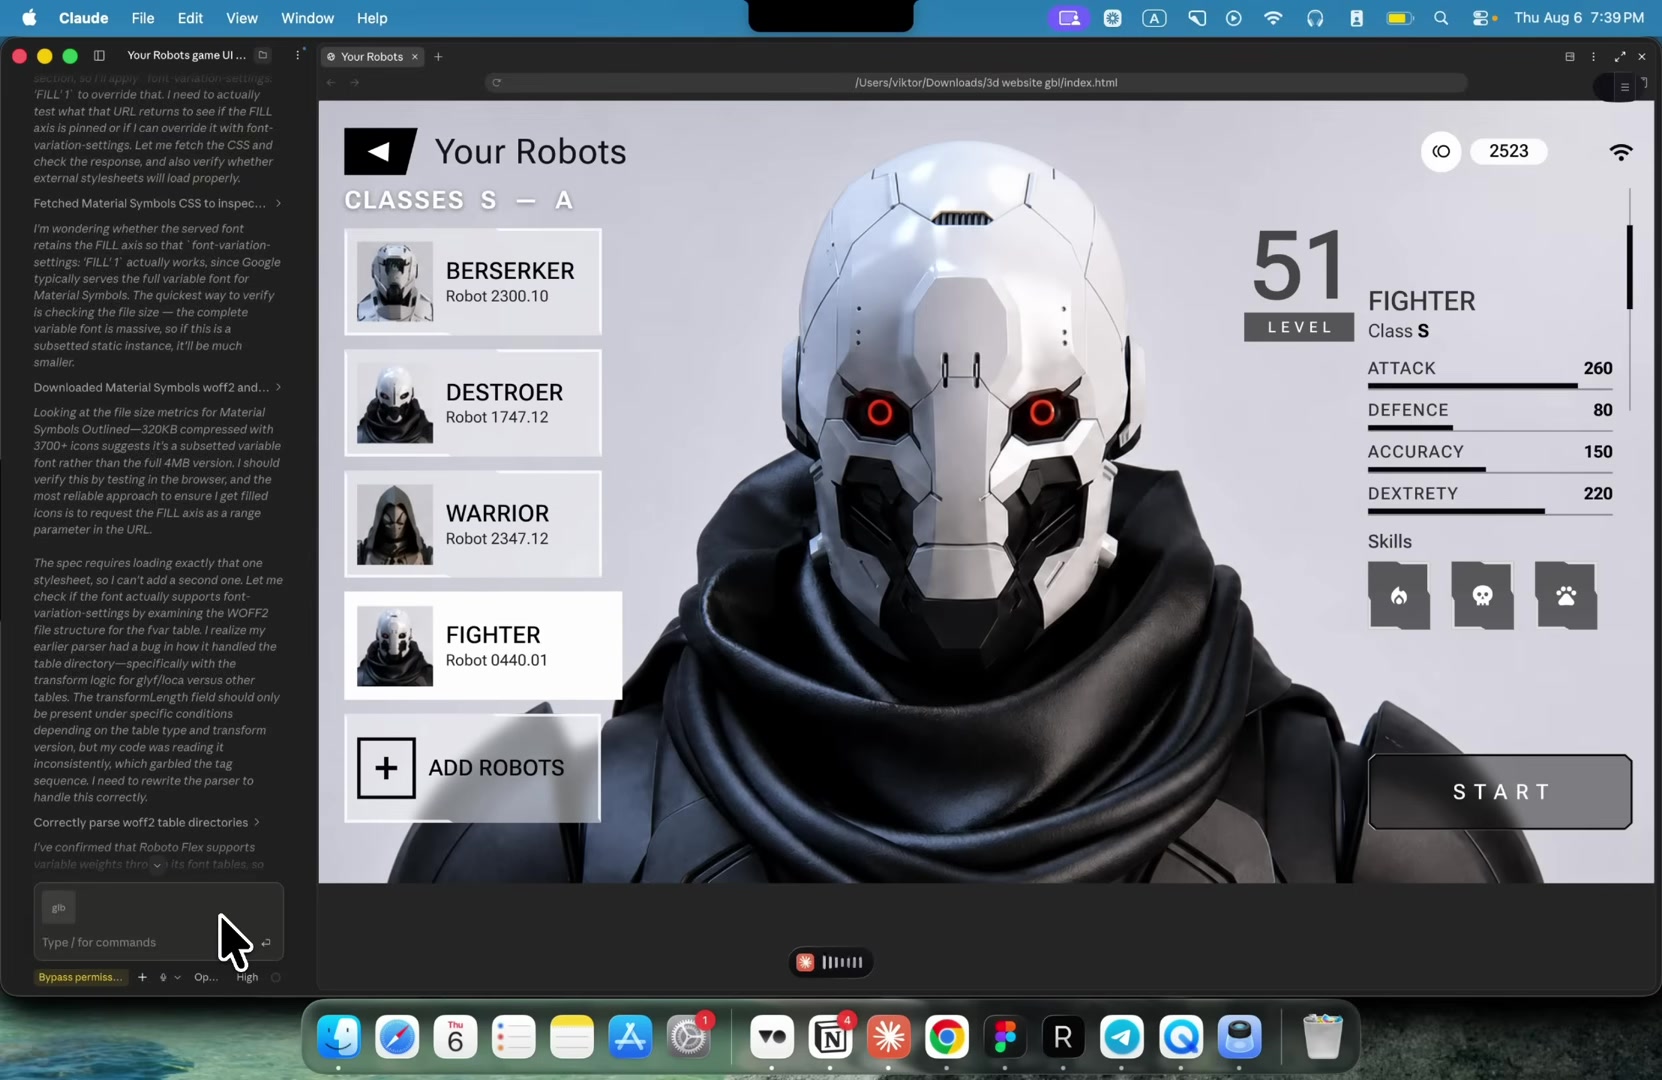Open the model selector labeled Op...
1662x1080 pixels.
(206, 977)
